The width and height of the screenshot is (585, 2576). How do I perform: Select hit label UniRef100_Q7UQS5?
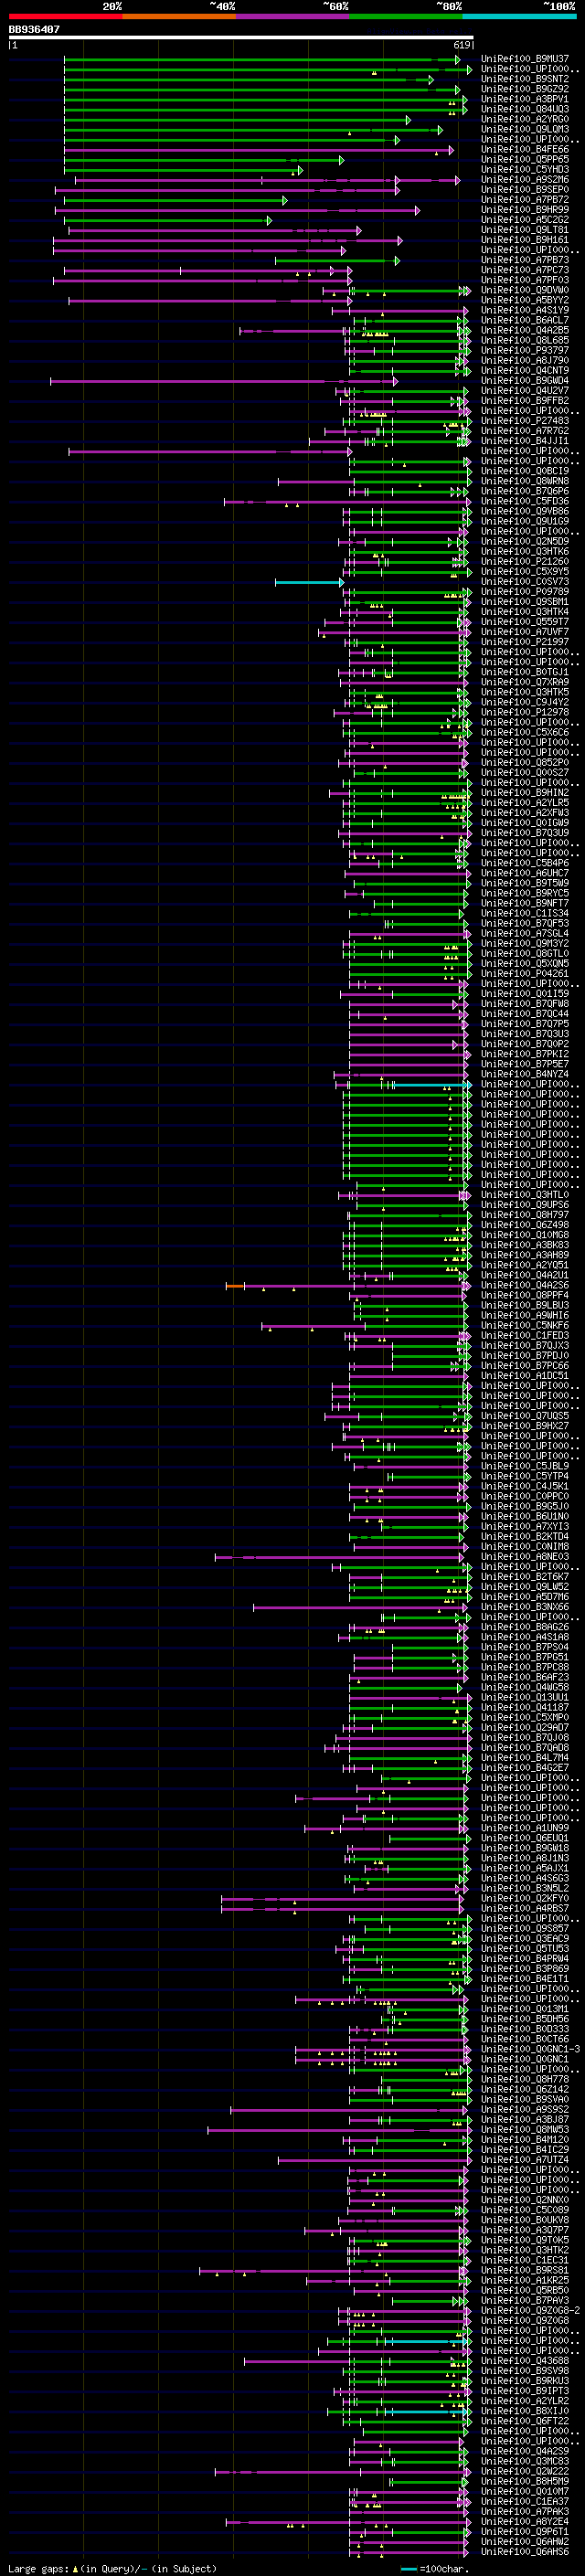(525, 1416)
